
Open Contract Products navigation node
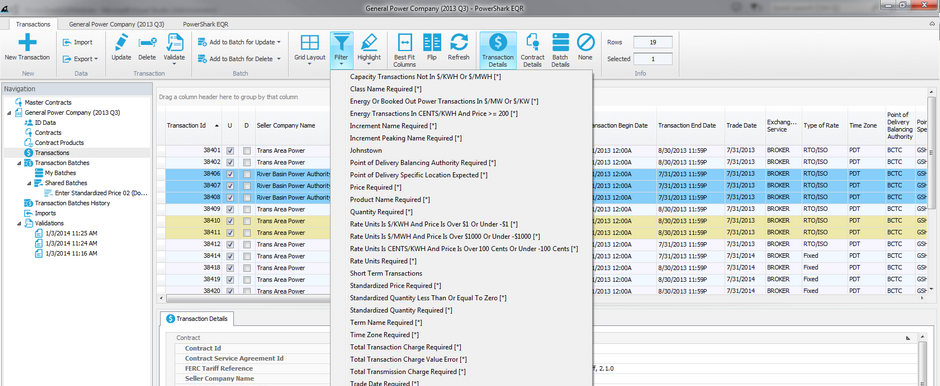pyautogui.click(x=59, y=143)
